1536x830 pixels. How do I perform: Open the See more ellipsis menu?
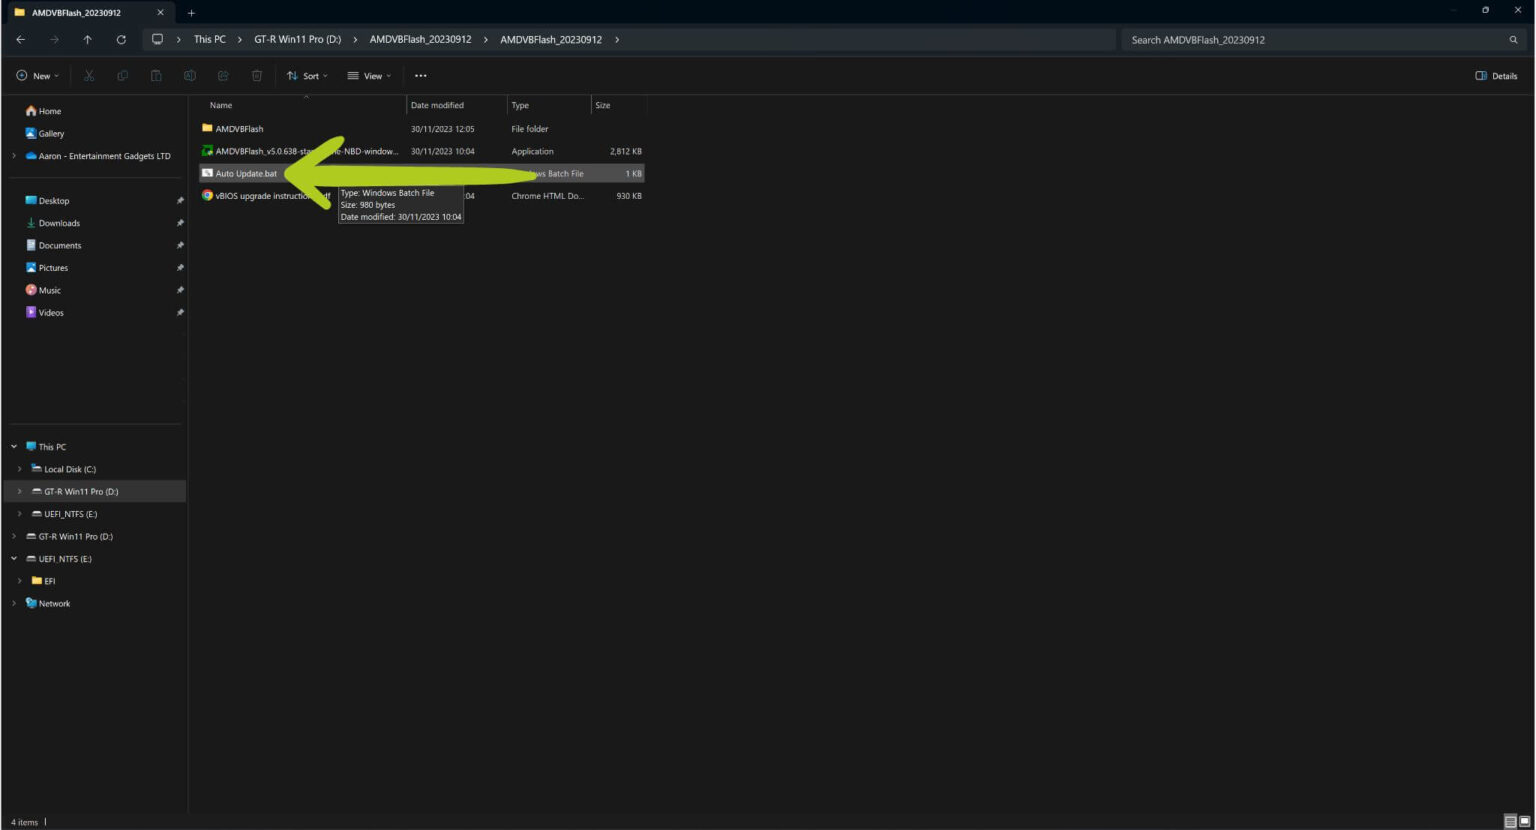click(421, 76)
